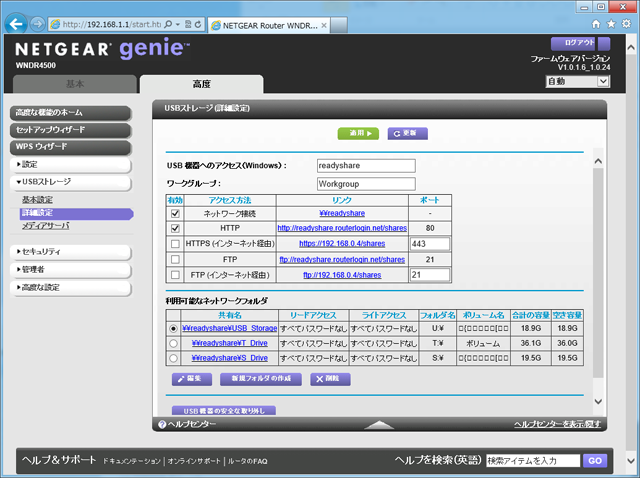
Task: Open the readyshare USB_Storage link
Action: [x=228, y=327]
